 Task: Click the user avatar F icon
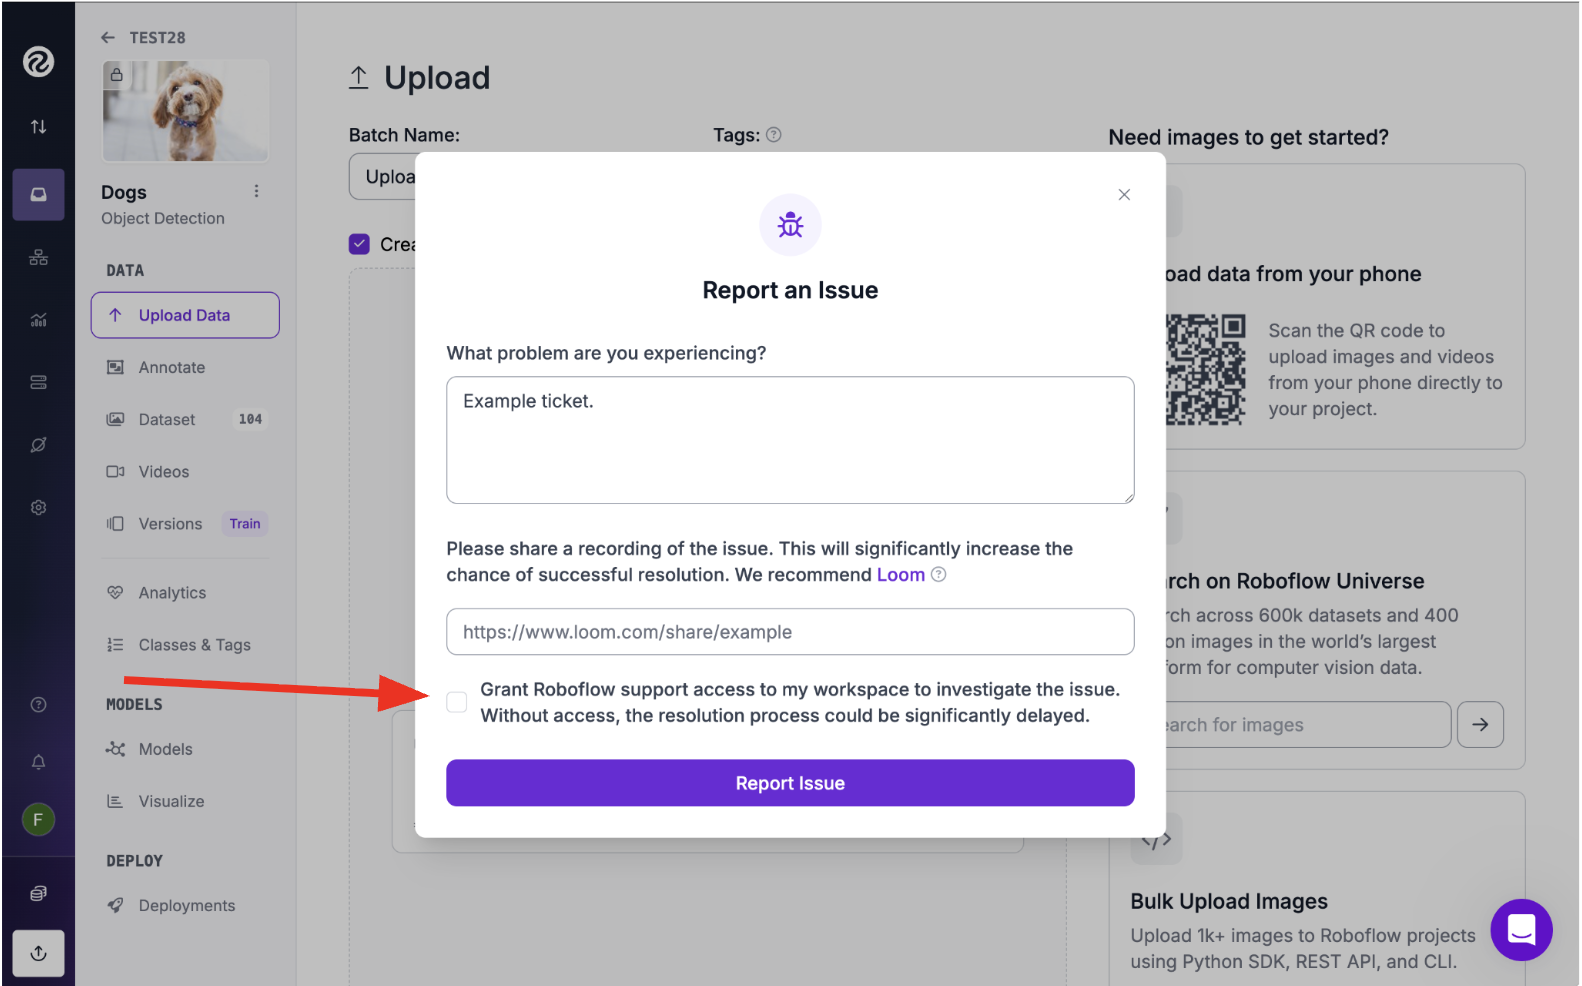pos(38,820)
